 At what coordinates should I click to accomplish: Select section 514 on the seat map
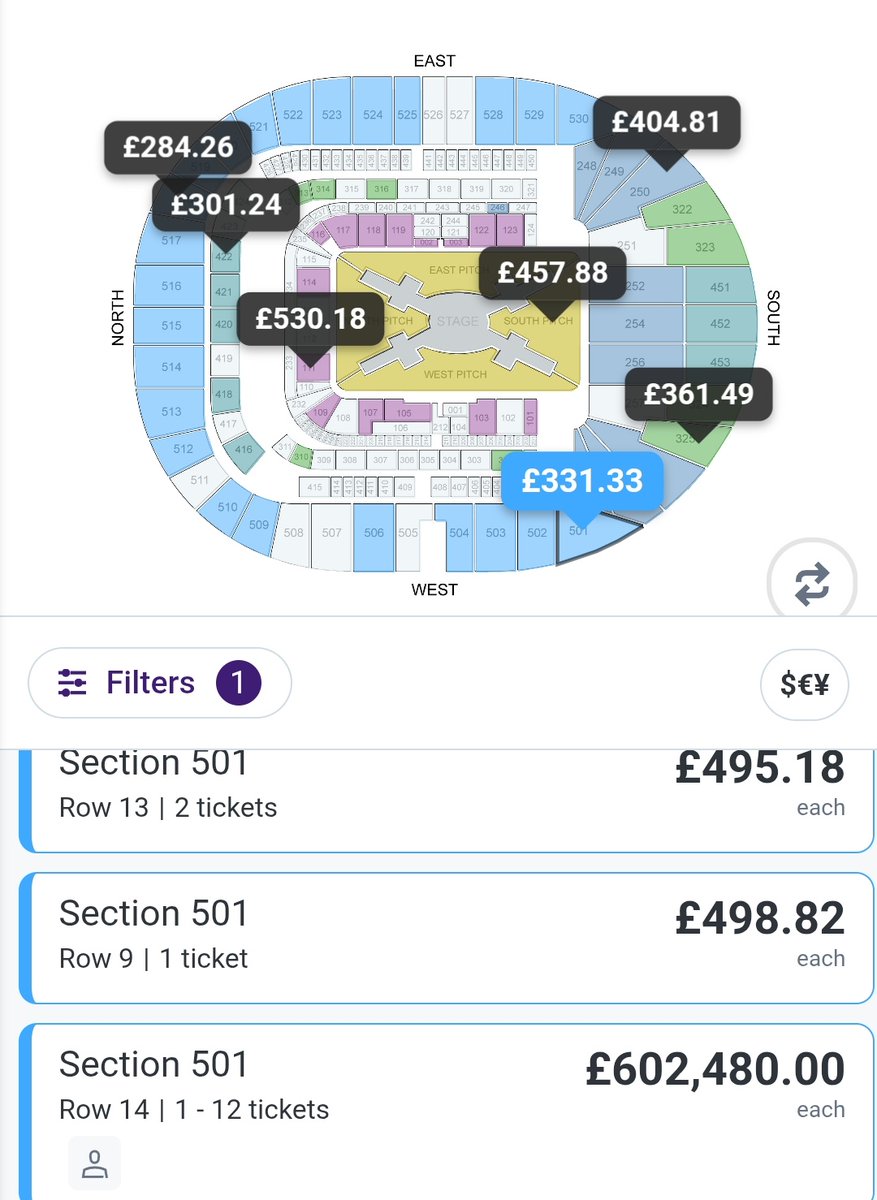[x=171, y=367]
